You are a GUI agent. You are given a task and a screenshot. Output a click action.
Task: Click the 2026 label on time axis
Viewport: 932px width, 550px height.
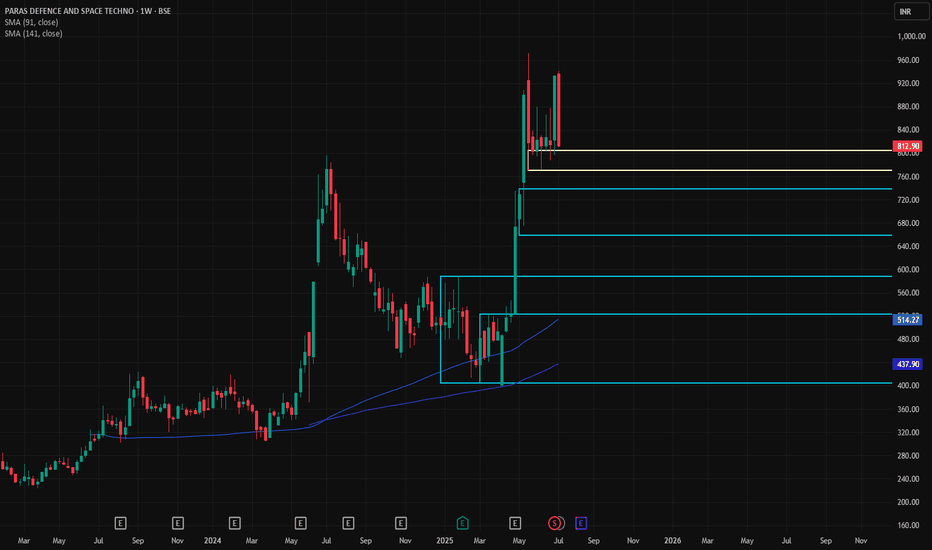click(x=672, y=540)
